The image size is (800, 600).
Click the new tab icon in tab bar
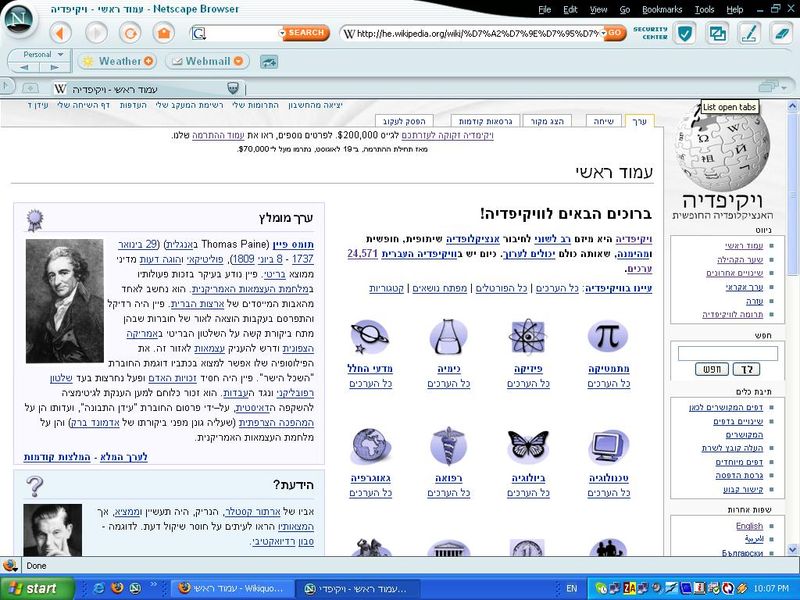pos(30,88)
